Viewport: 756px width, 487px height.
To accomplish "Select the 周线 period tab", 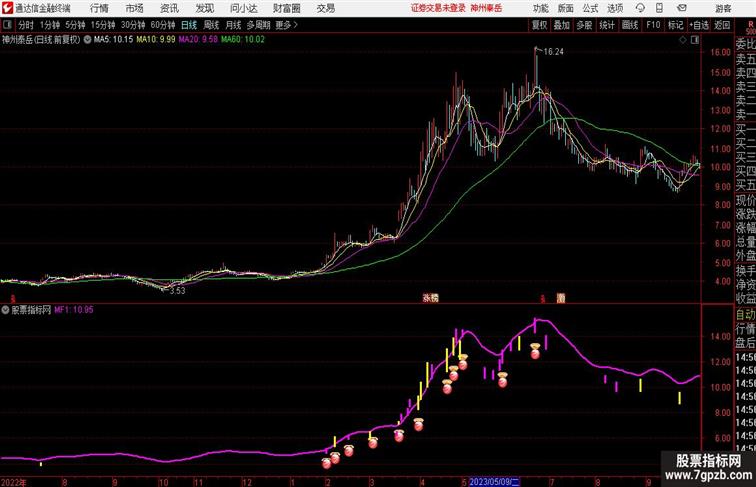I will point(211,25).
